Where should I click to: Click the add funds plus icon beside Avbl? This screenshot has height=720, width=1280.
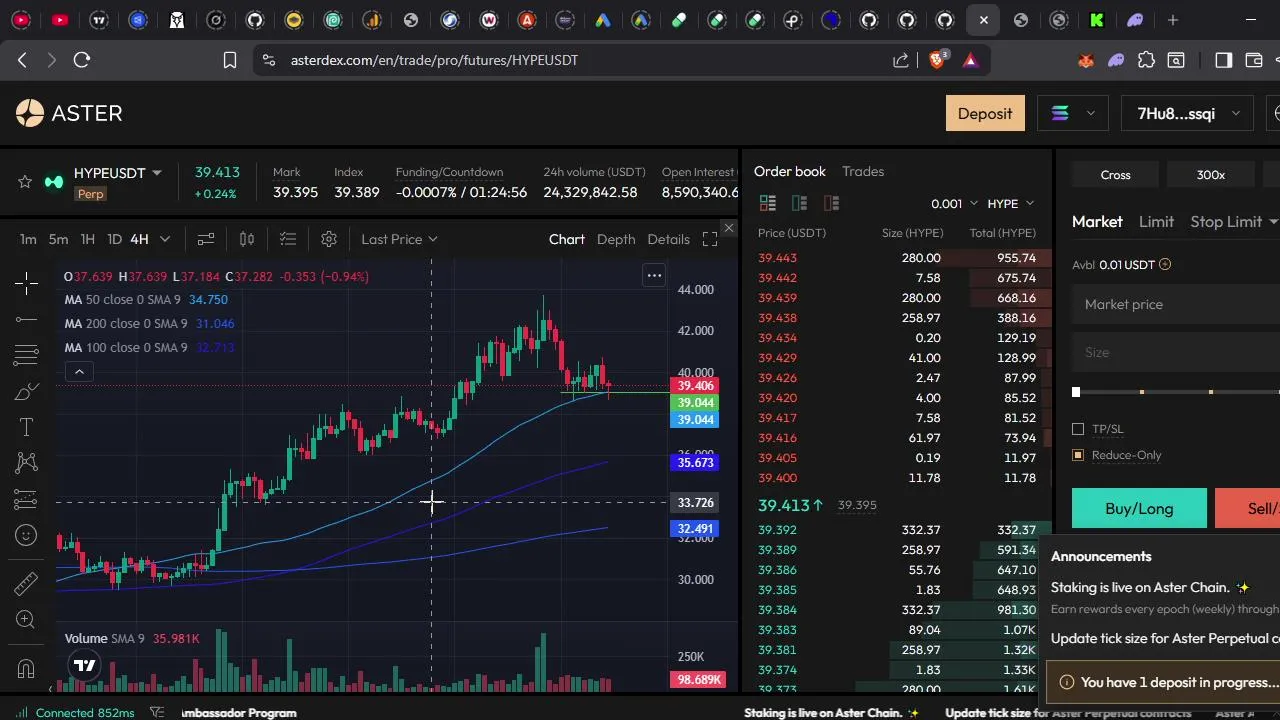tap(1165, 265)
